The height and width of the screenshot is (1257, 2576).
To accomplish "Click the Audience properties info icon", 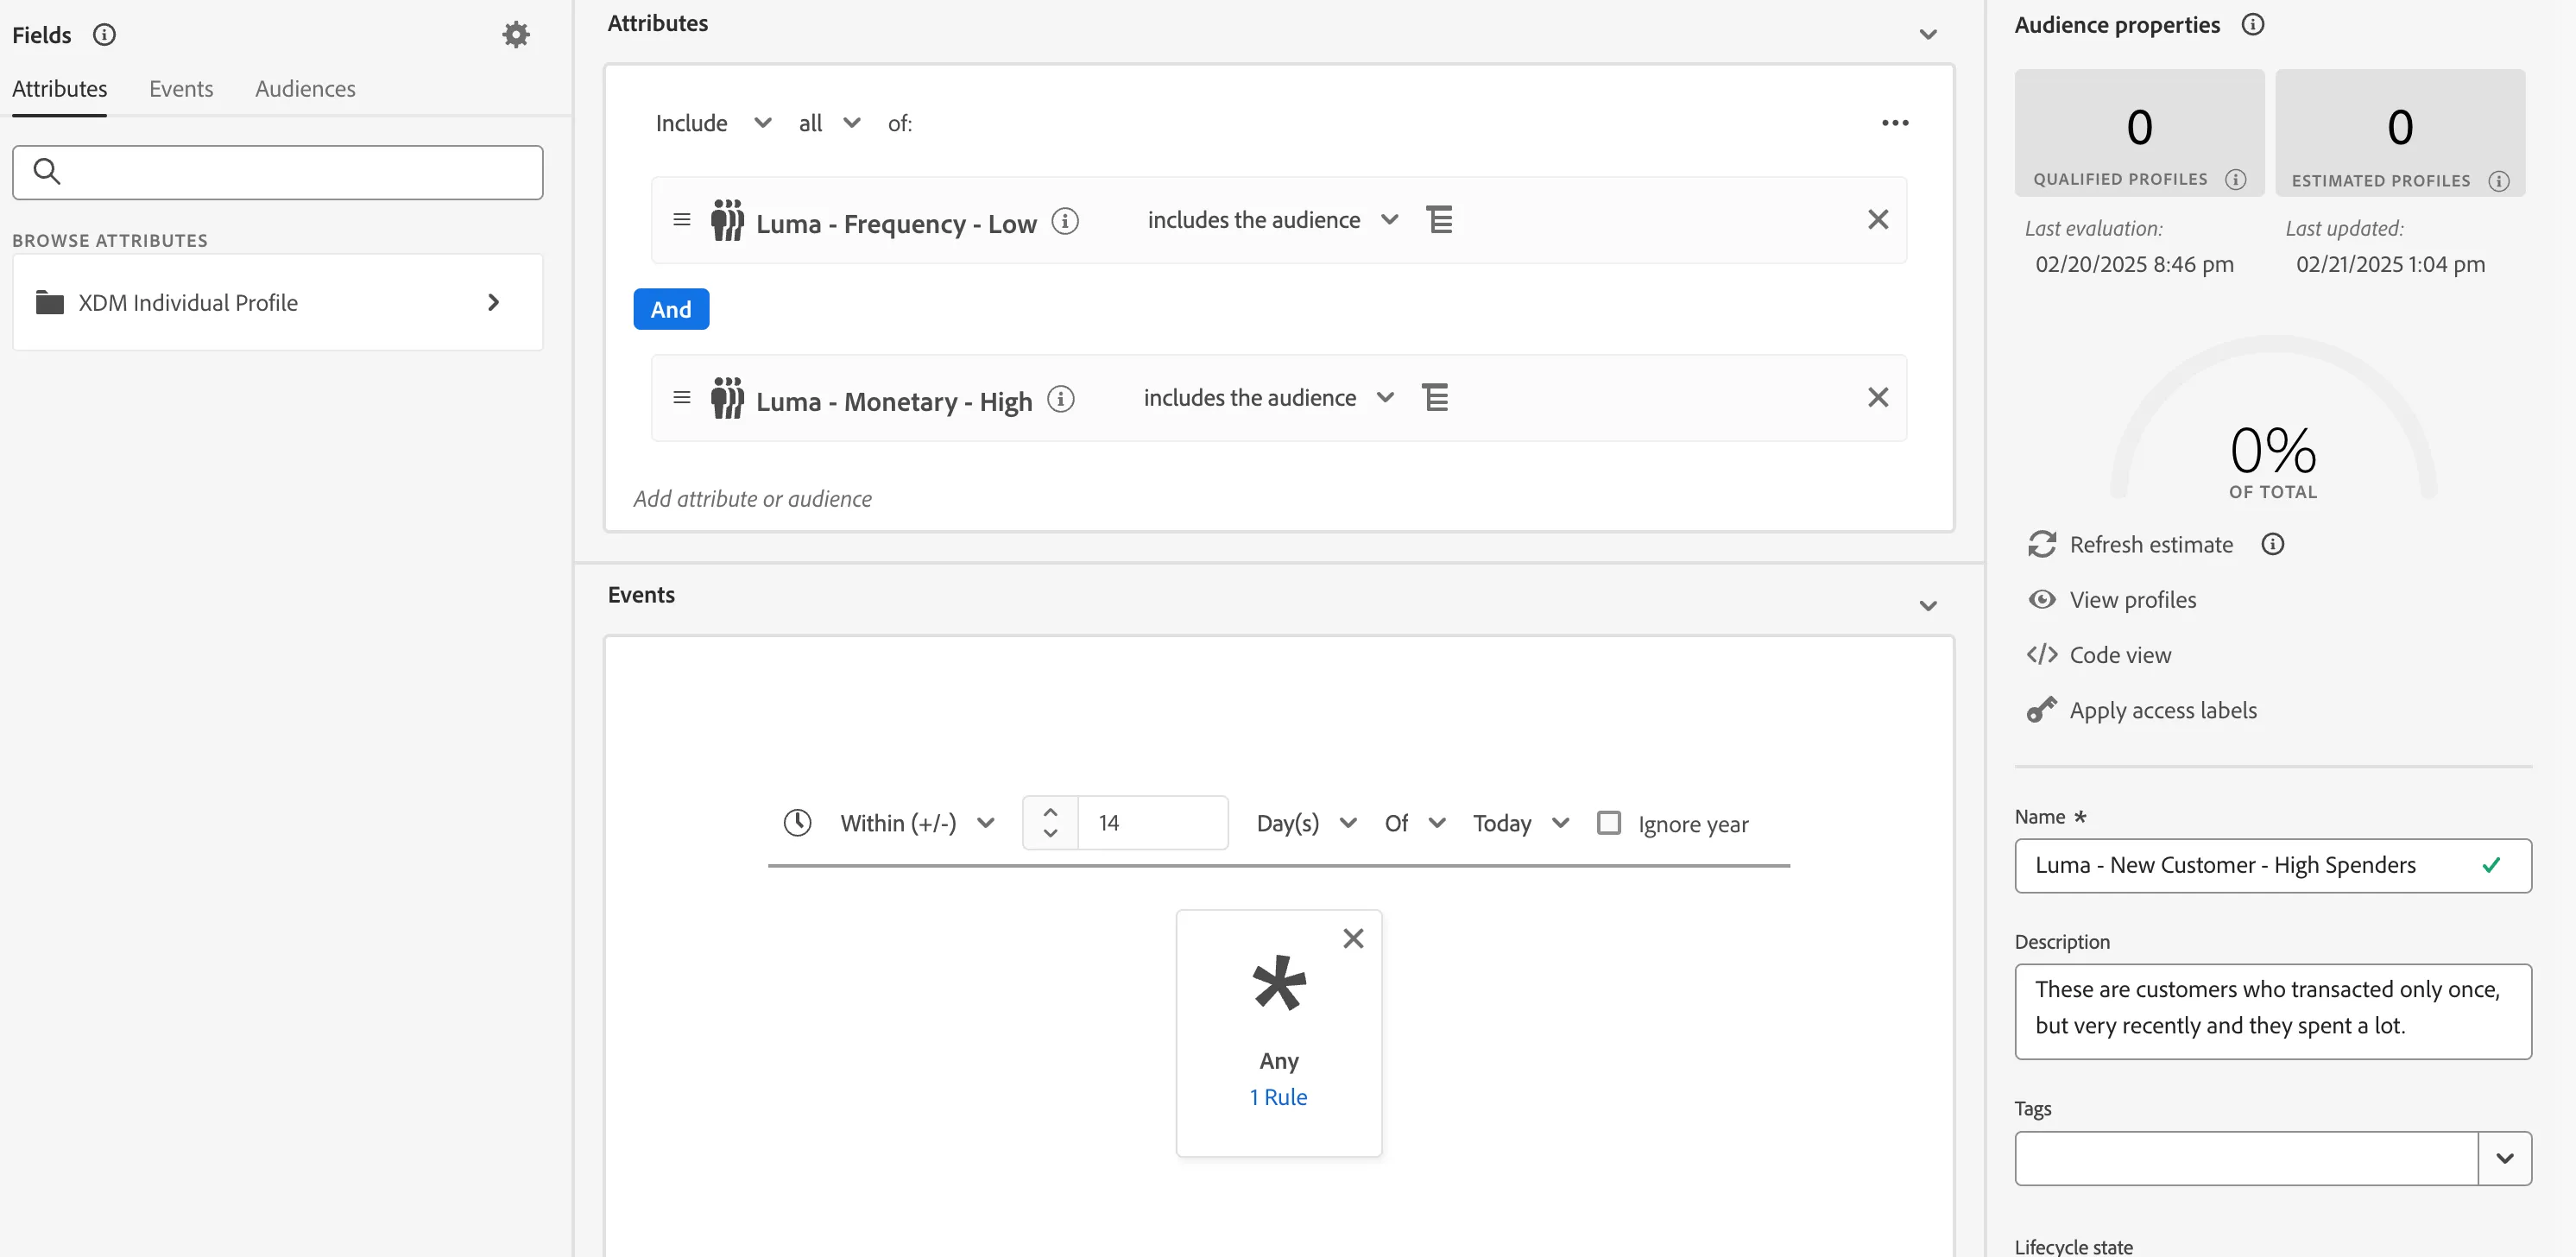I will tap(2252, 24).
